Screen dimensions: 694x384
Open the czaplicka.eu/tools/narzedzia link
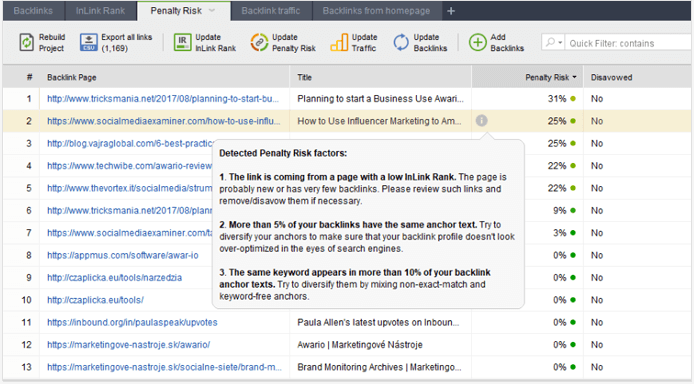point(114,277)
